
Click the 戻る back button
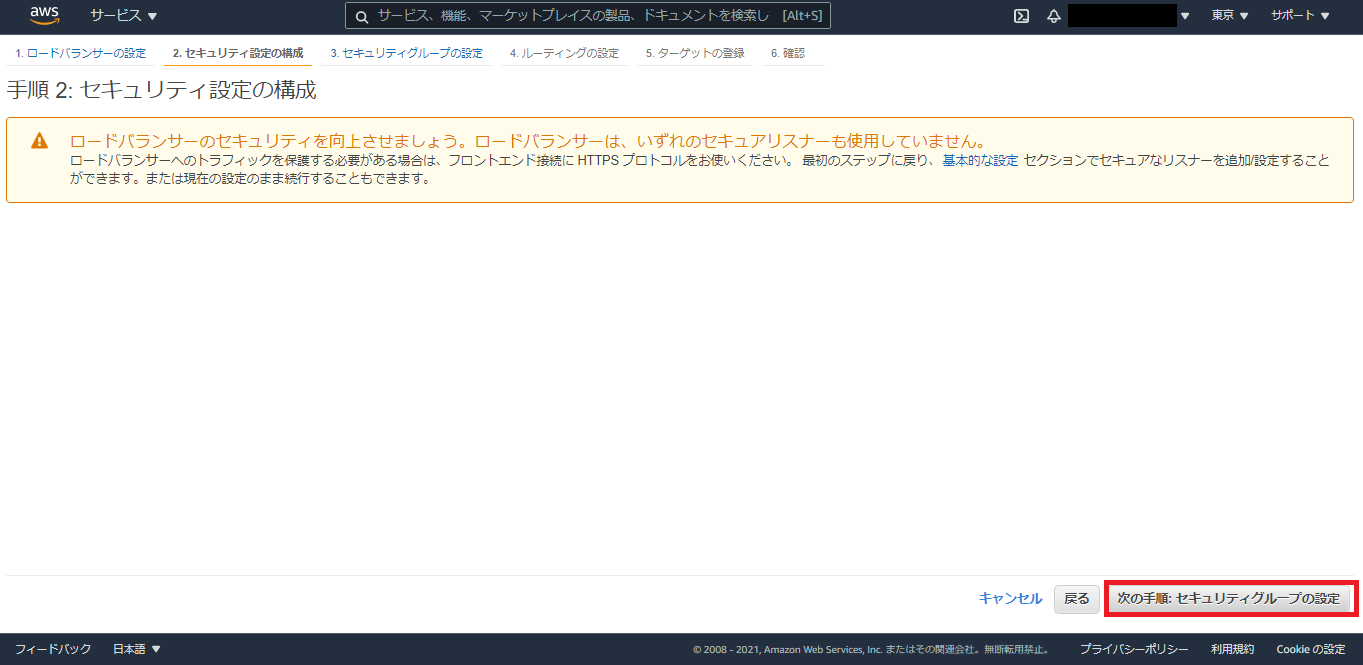coord(1077,599)
